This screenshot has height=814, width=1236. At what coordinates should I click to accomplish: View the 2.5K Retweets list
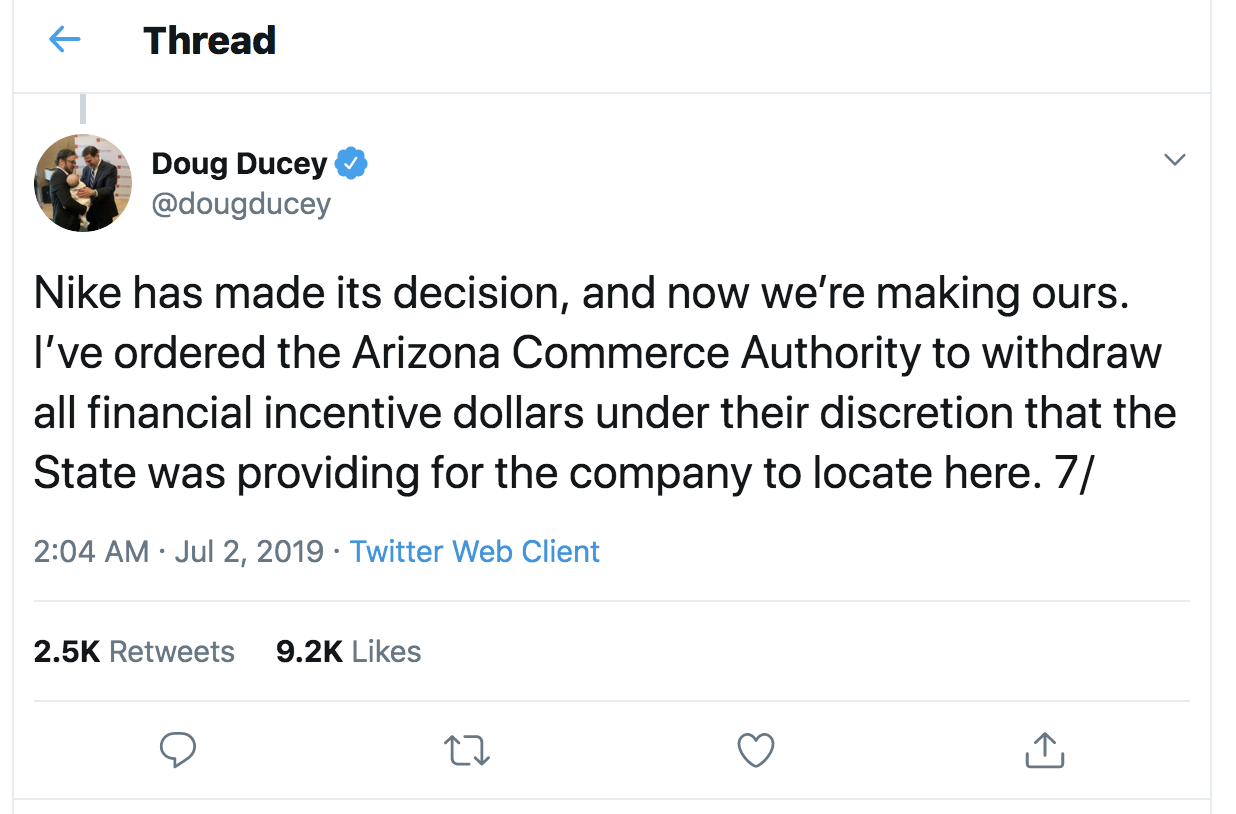pyautogui.click(x=134, y=652)
